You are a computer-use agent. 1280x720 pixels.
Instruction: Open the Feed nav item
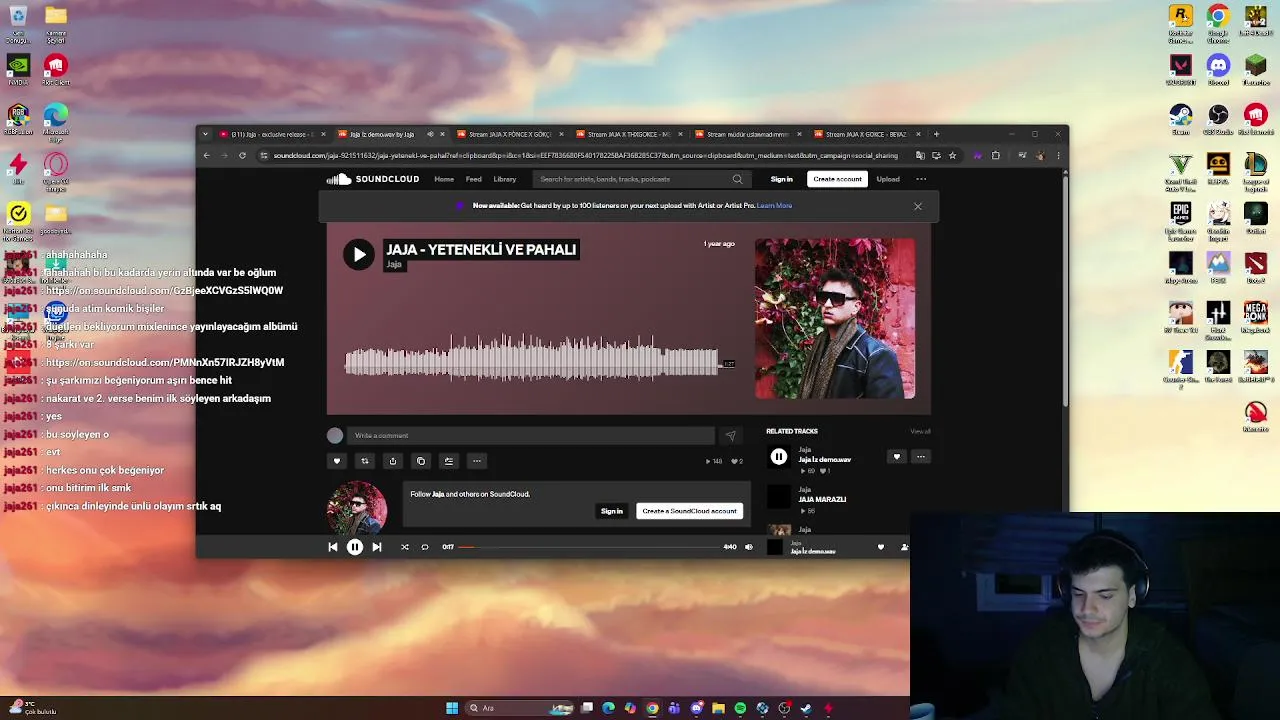point(474,179)
